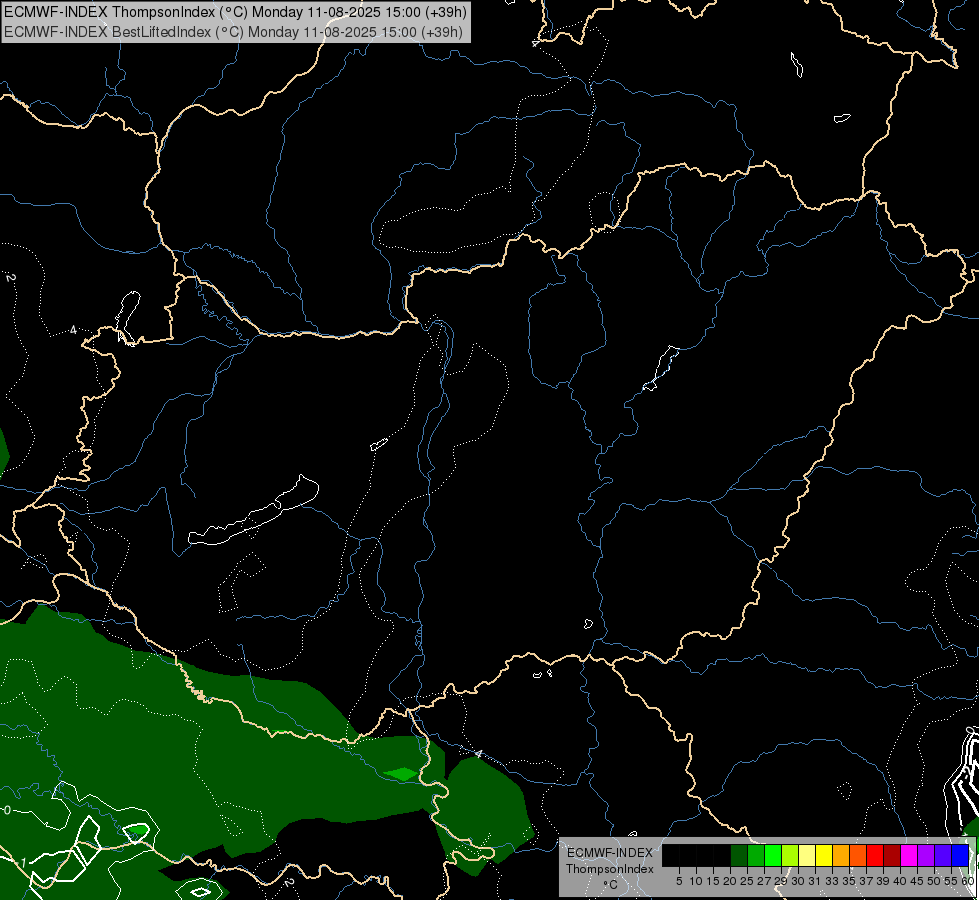This screenshot has width=979, height=900.
Task: Click the ECMWF-INDEX ThompsonIndex title line
Action: (x=236, y=12)
